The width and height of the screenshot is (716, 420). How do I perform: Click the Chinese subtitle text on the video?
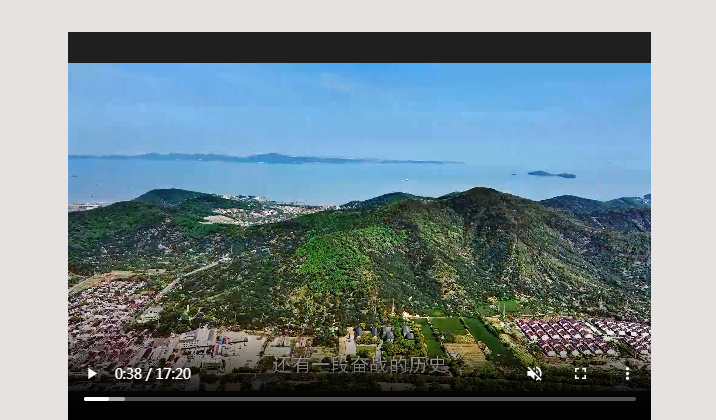[359, 364]
